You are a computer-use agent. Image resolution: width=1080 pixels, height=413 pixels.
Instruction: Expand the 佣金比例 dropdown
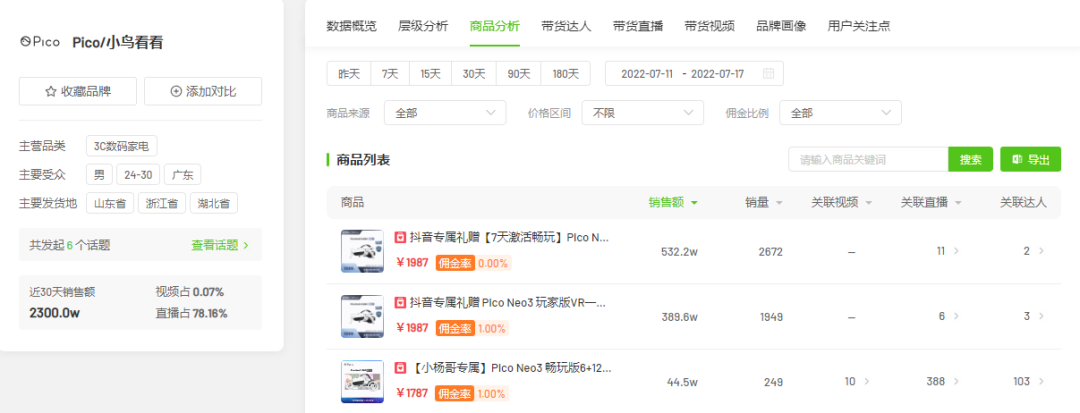[840, 113]
